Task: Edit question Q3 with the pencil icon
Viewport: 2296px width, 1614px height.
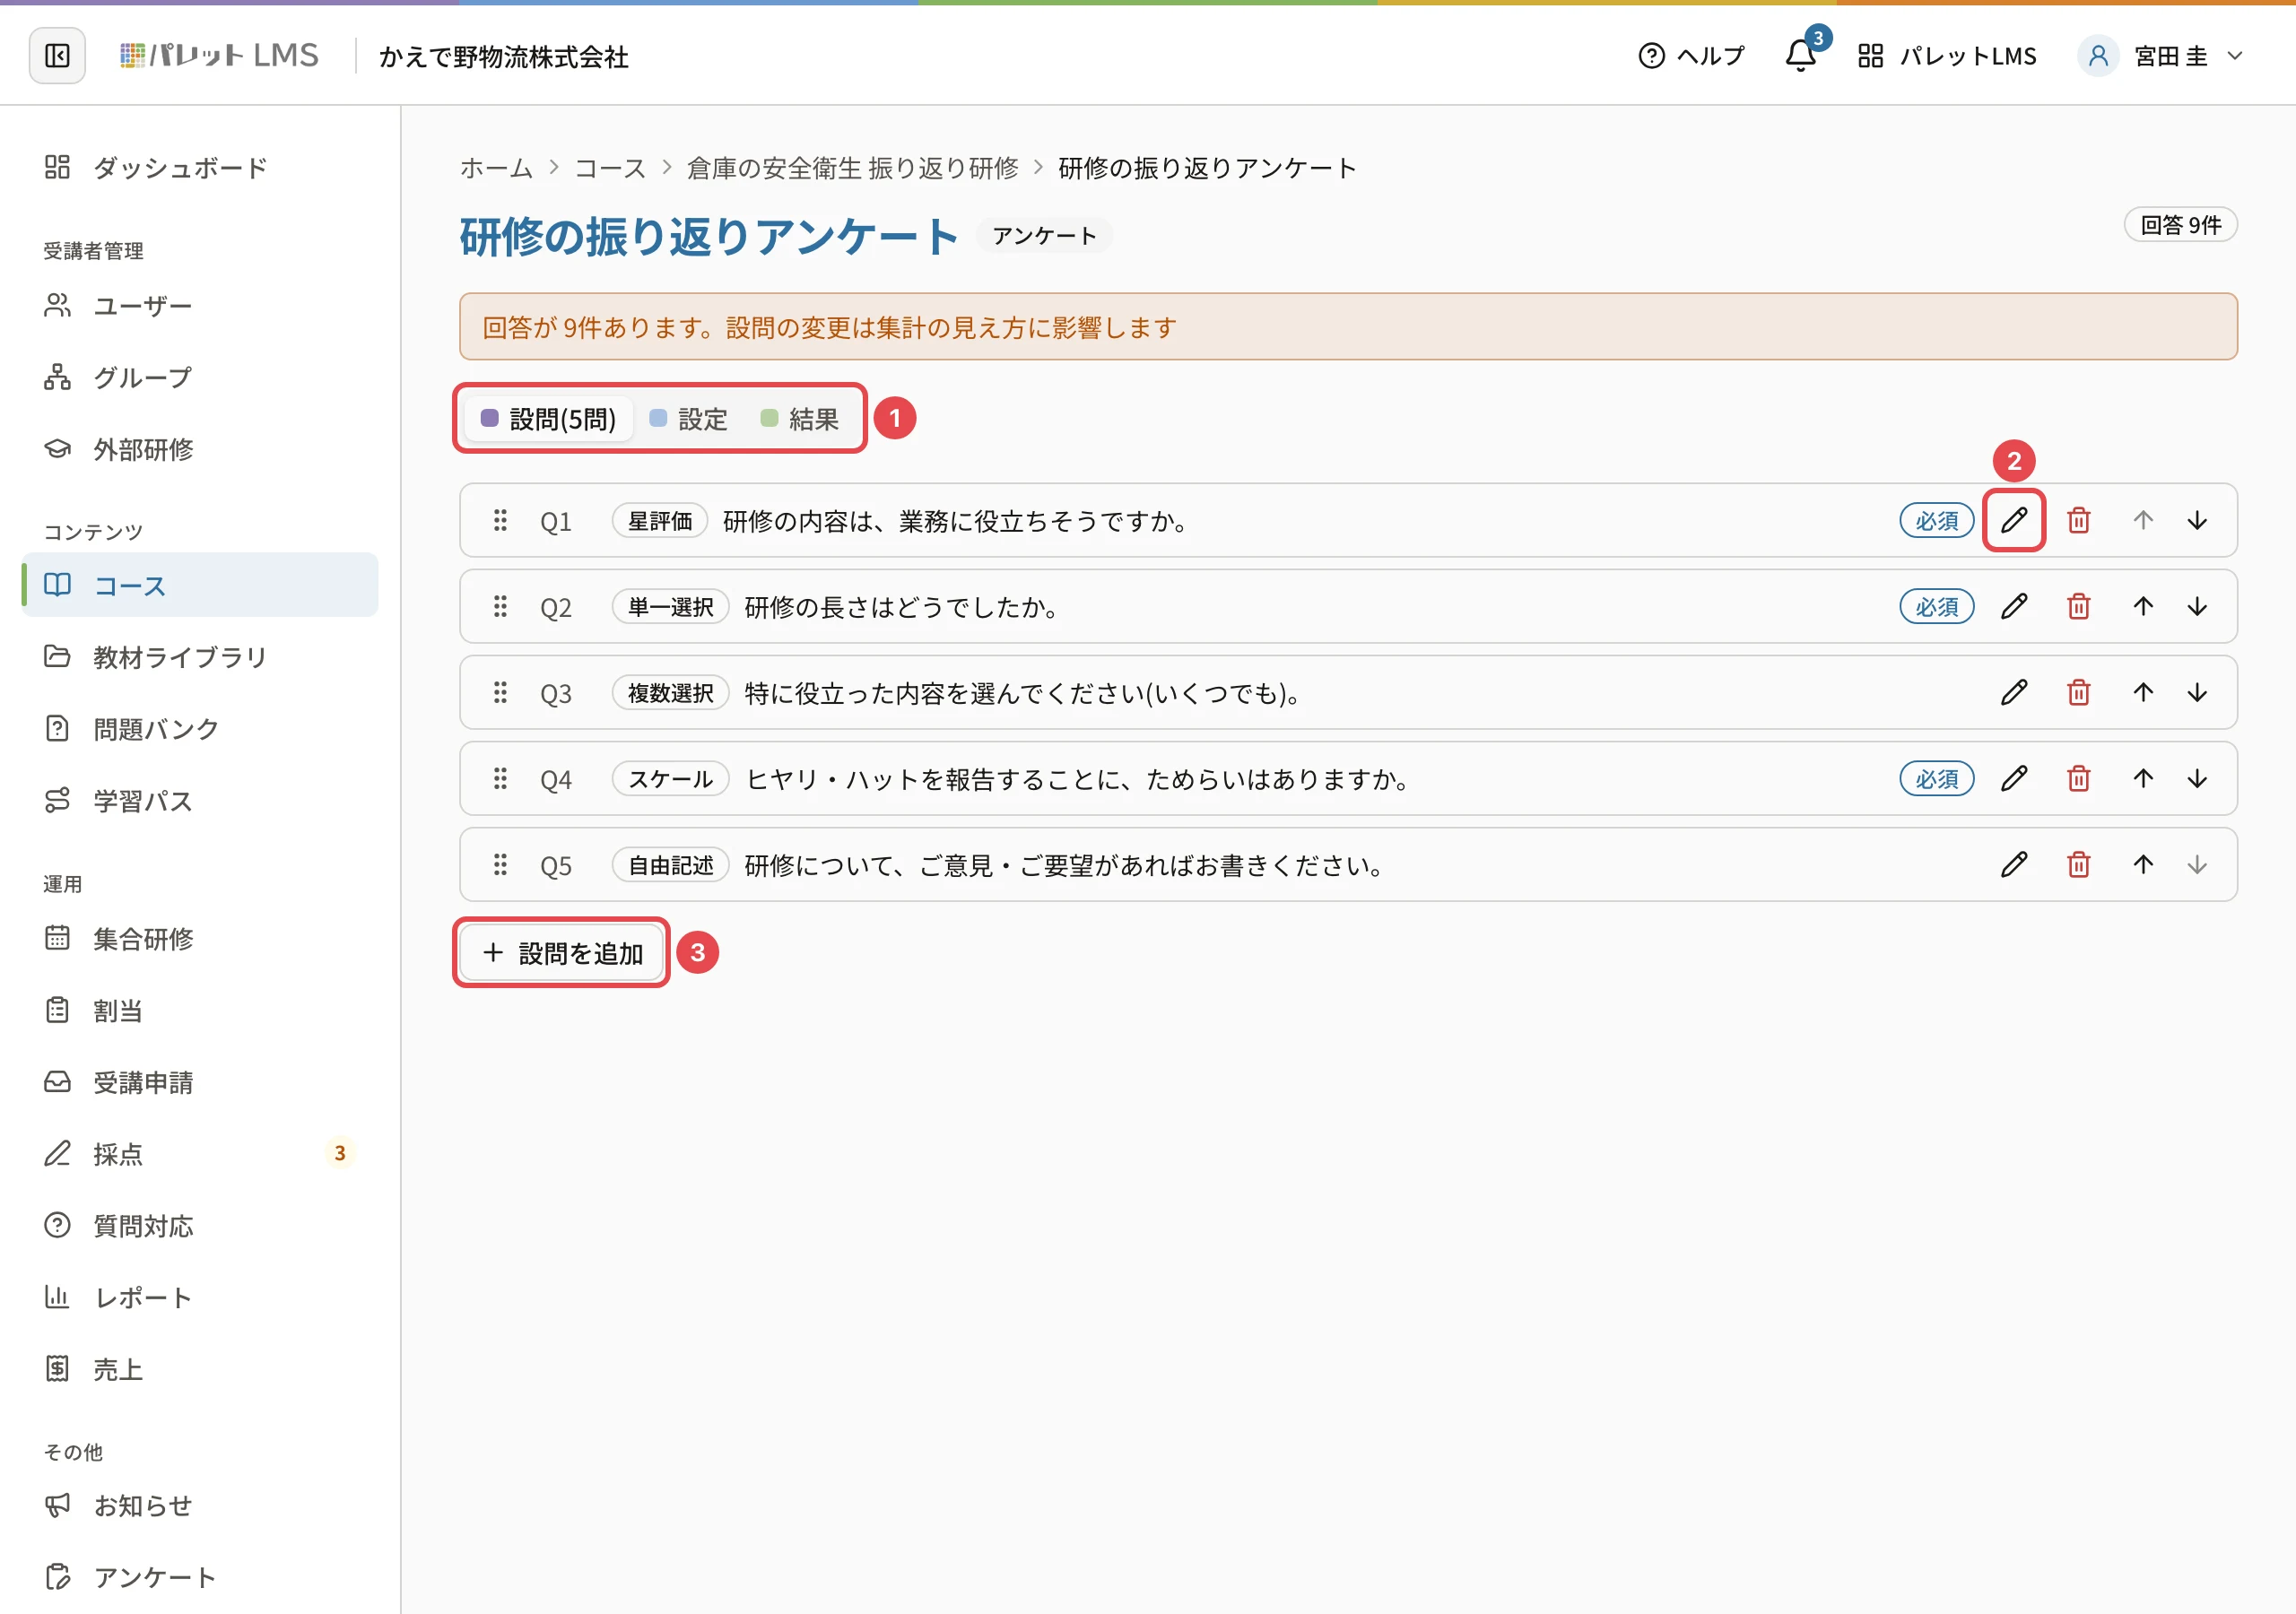Action: pos(2014,692)
